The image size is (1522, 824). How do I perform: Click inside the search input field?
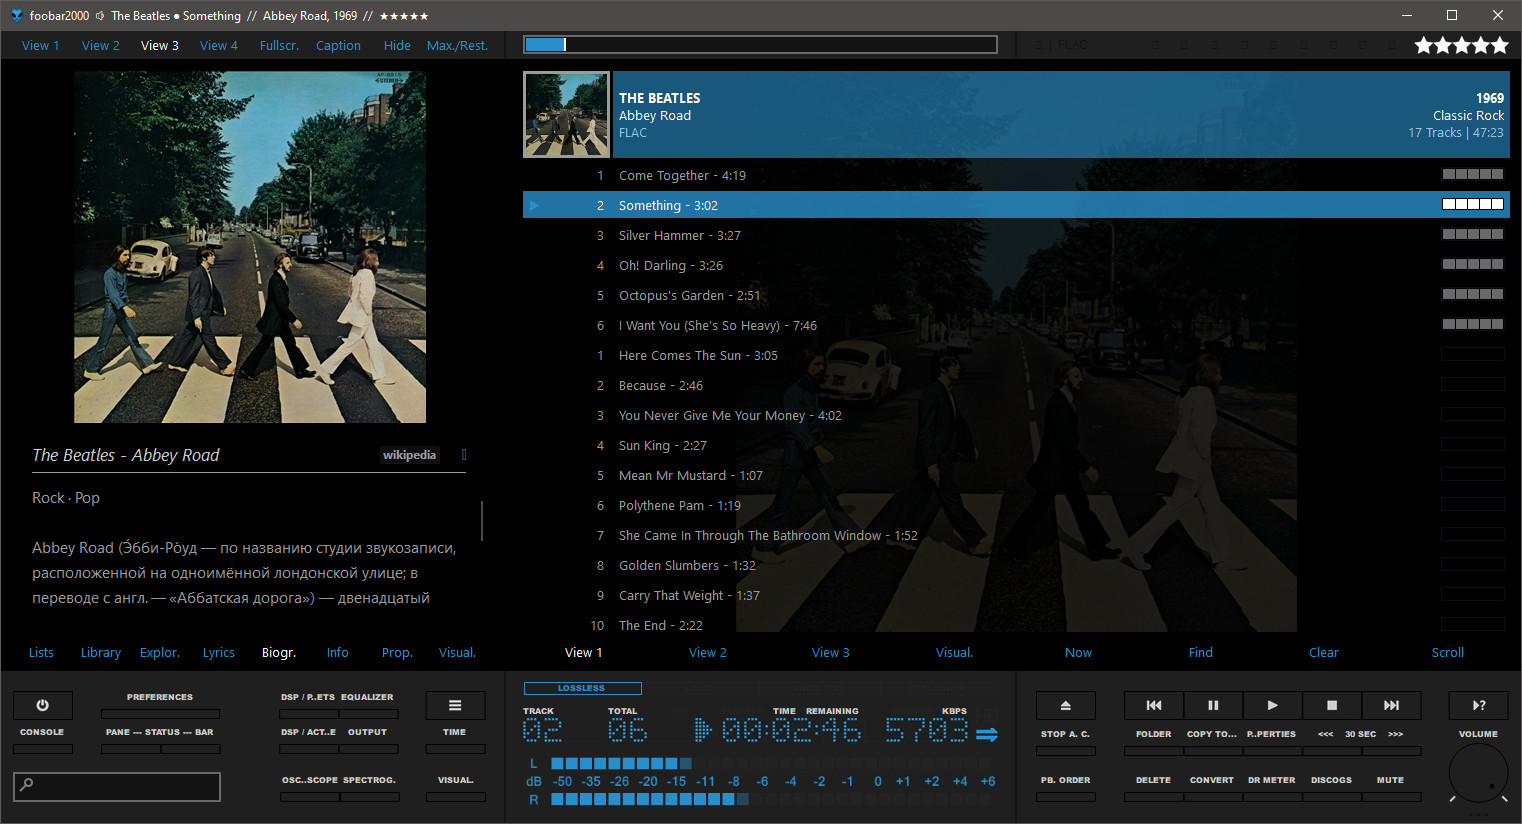pyautogui.click(x=117, y=786)
